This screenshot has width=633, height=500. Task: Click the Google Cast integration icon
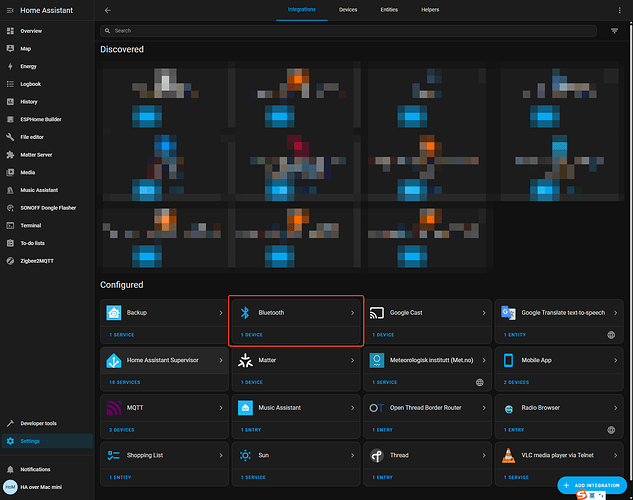pyautogui.click(x=377, y=313)
